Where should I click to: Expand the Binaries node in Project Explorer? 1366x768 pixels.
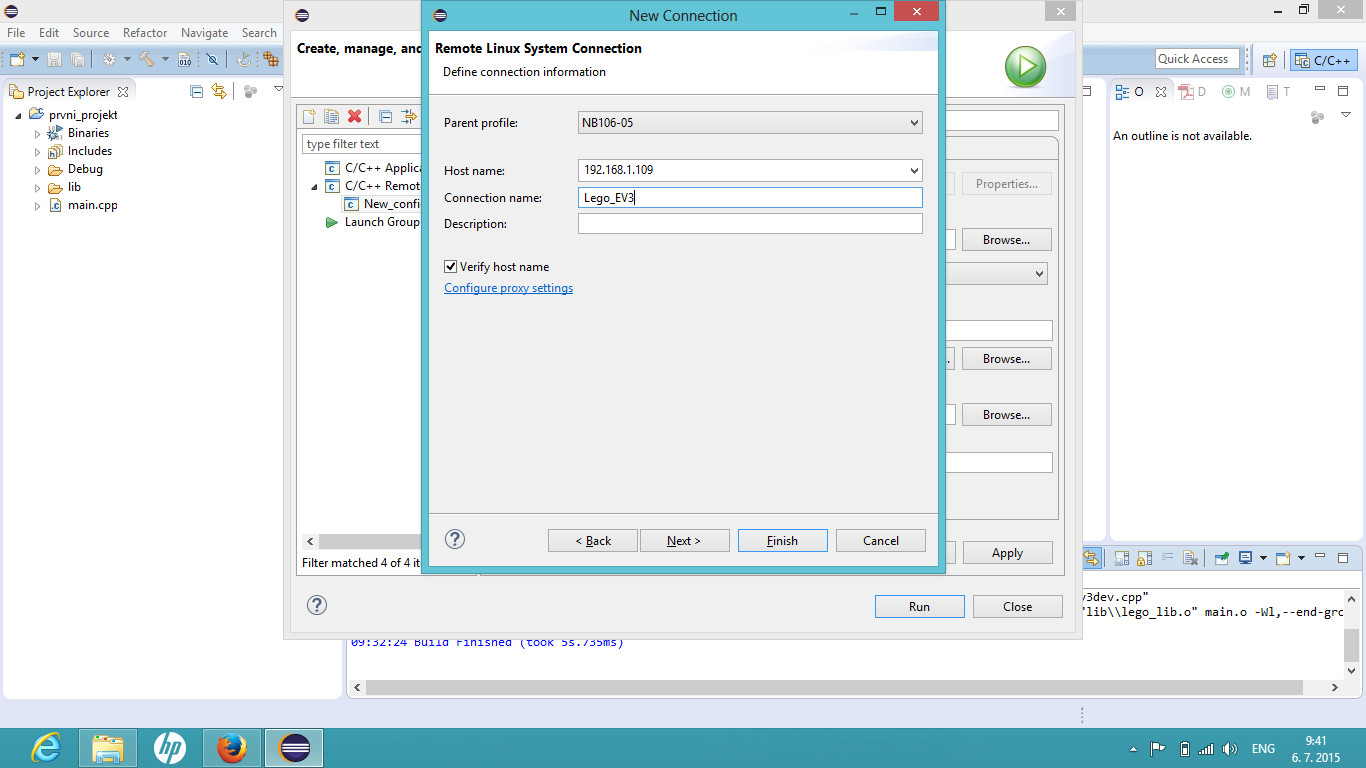pos(38,134)
